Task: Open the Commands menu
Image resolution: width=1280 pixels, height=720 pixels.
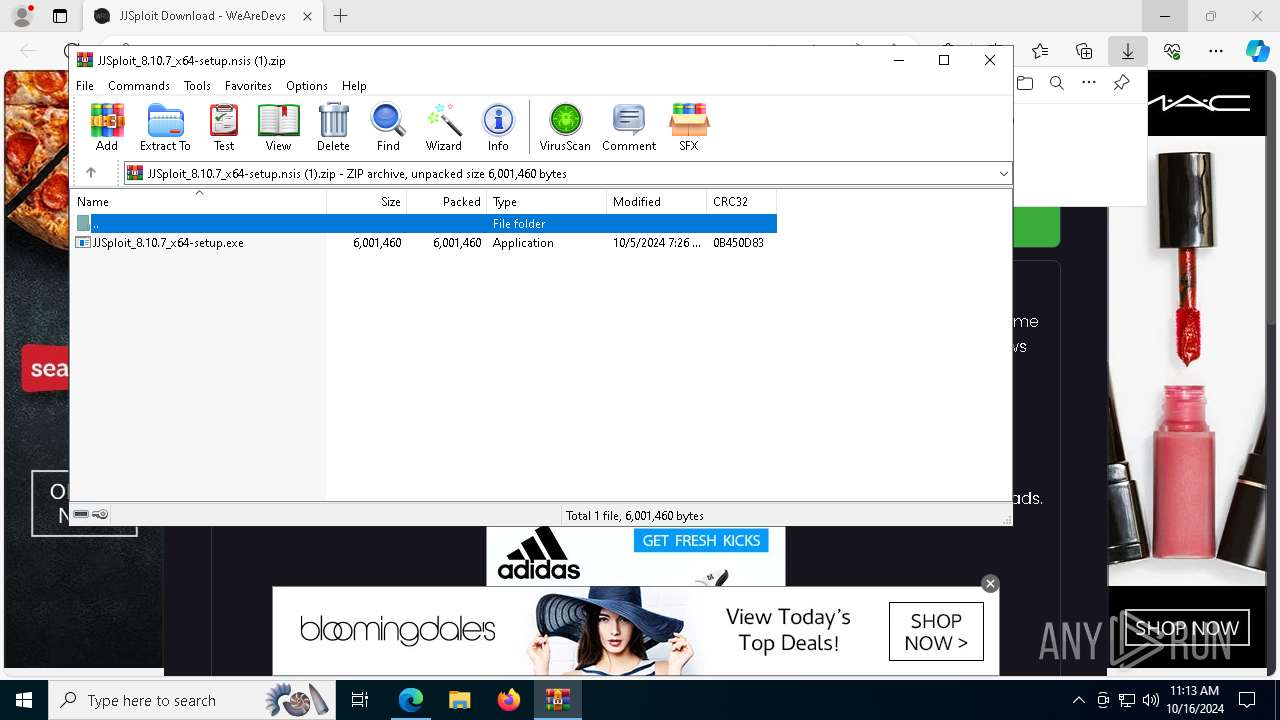Action: click(x=139, y=86)
